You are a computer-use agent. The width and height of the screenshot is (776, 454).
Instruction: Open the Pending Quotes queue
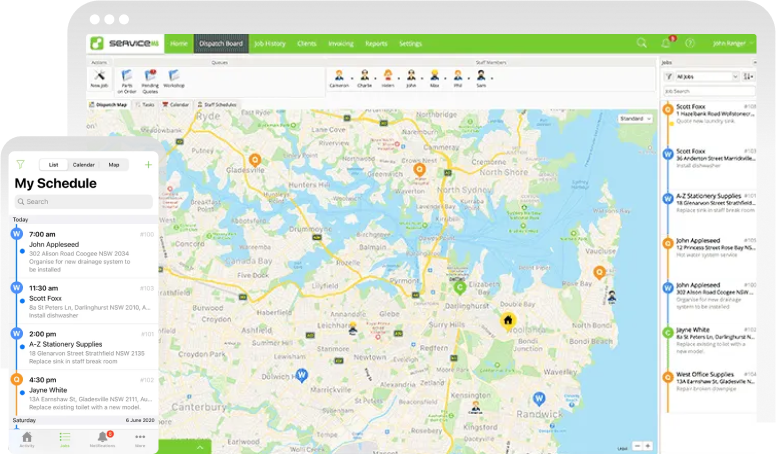pos(150,78)
